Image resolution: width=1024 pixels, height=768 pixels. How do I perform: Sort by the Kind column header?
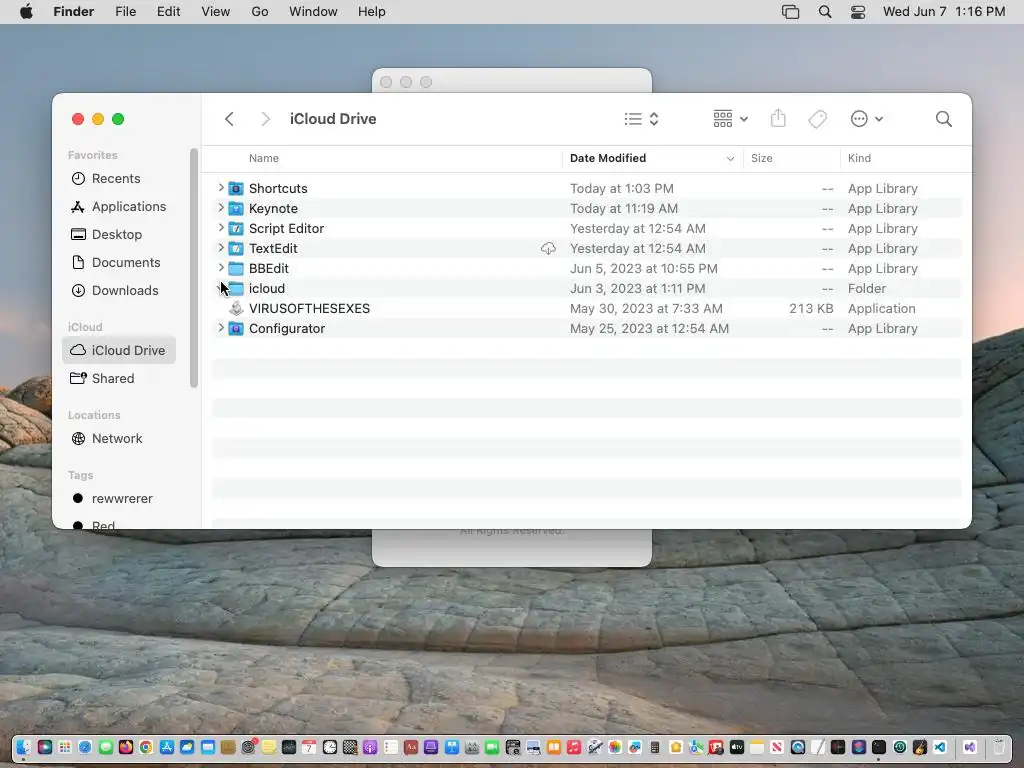point(859,158)
